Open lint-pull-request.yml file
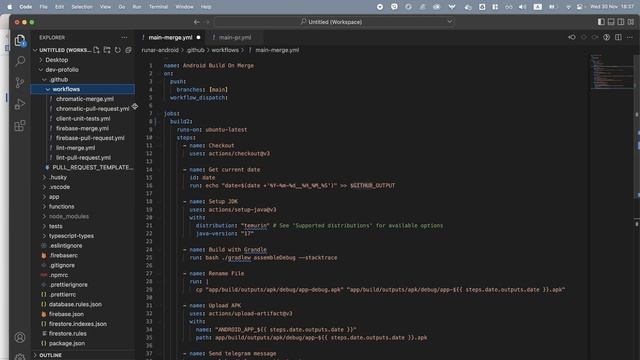This screenshot has width=640, height=360. point(83,158)
